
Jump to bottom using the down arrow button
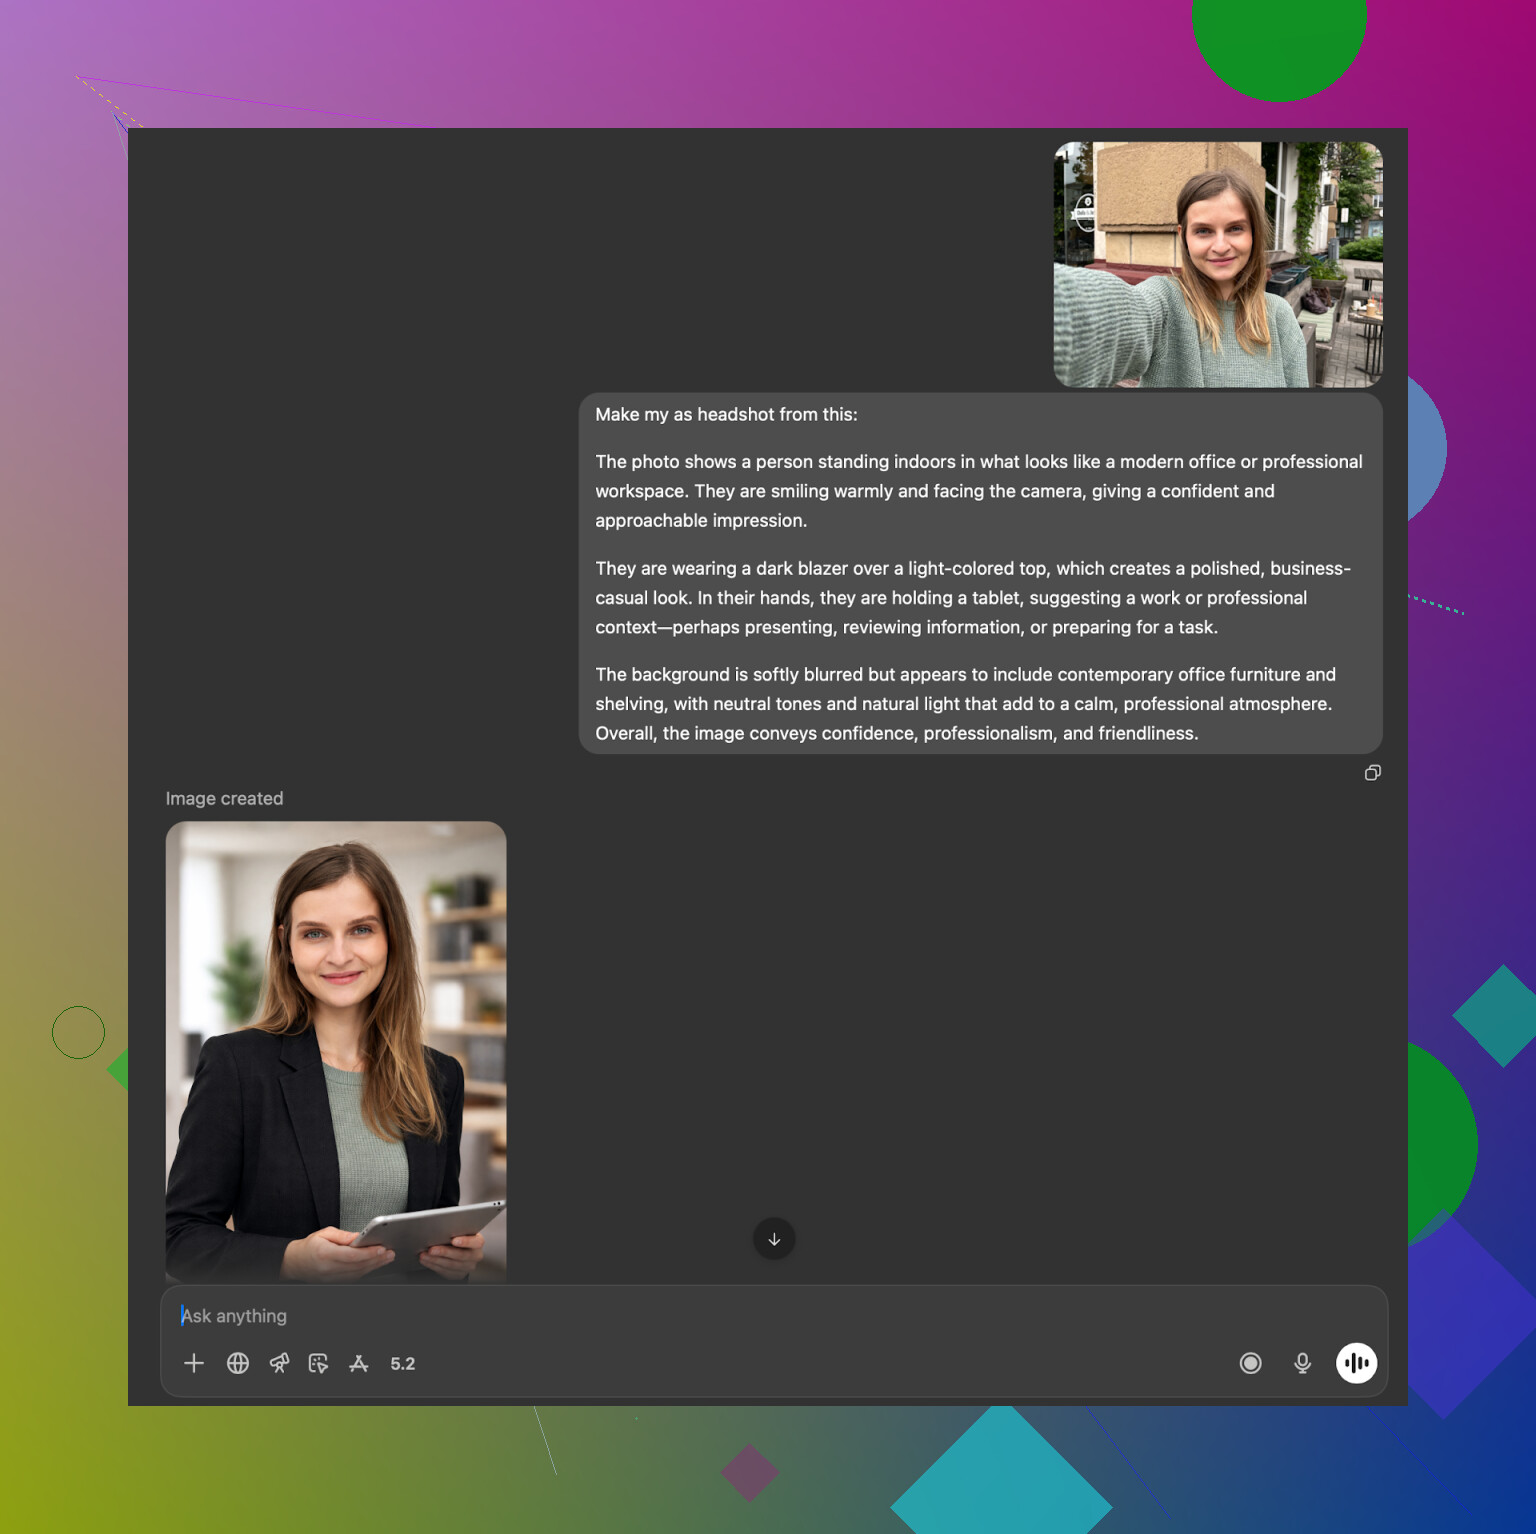point(774,1239)
